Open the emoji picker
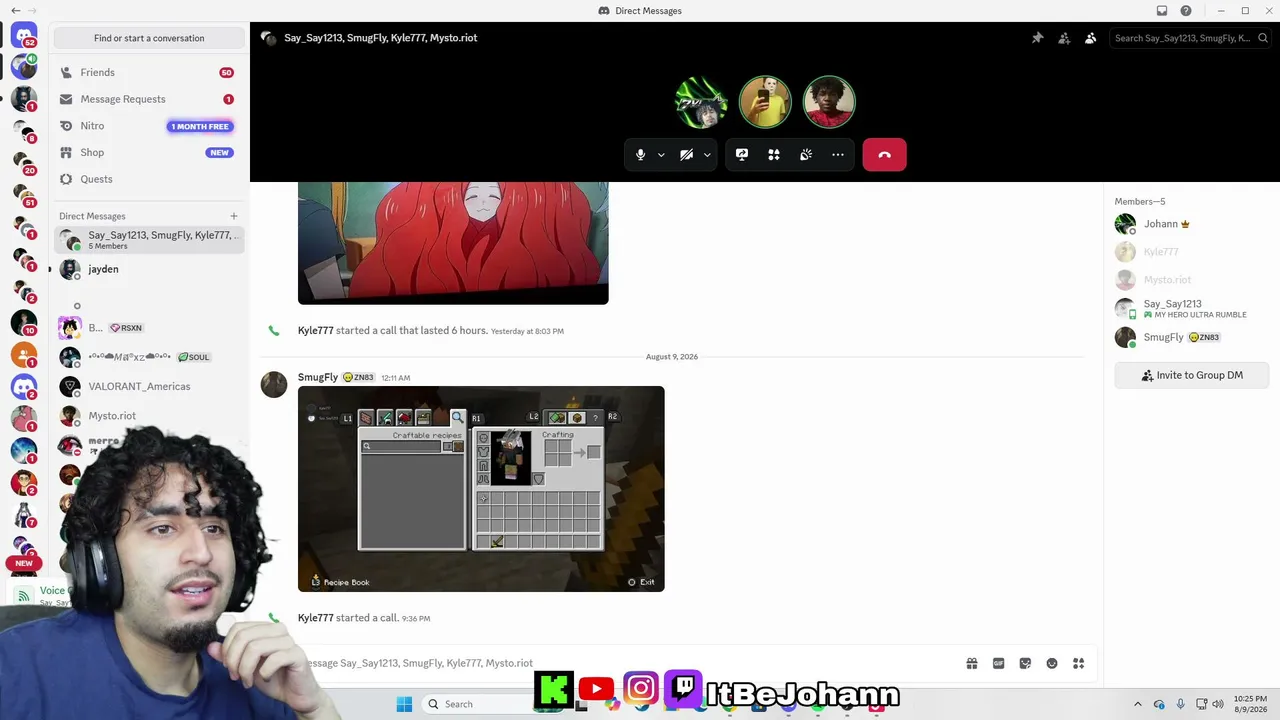 click(1052, 663)
